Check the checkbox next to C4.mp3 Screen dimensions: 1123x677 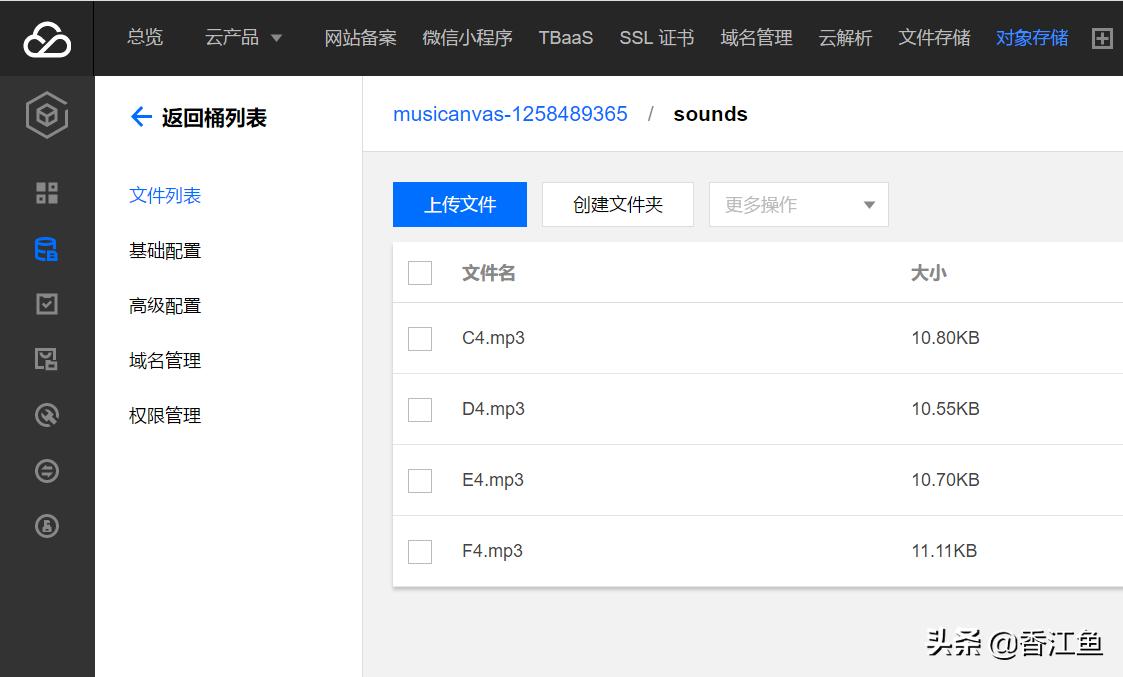[419, 338]
